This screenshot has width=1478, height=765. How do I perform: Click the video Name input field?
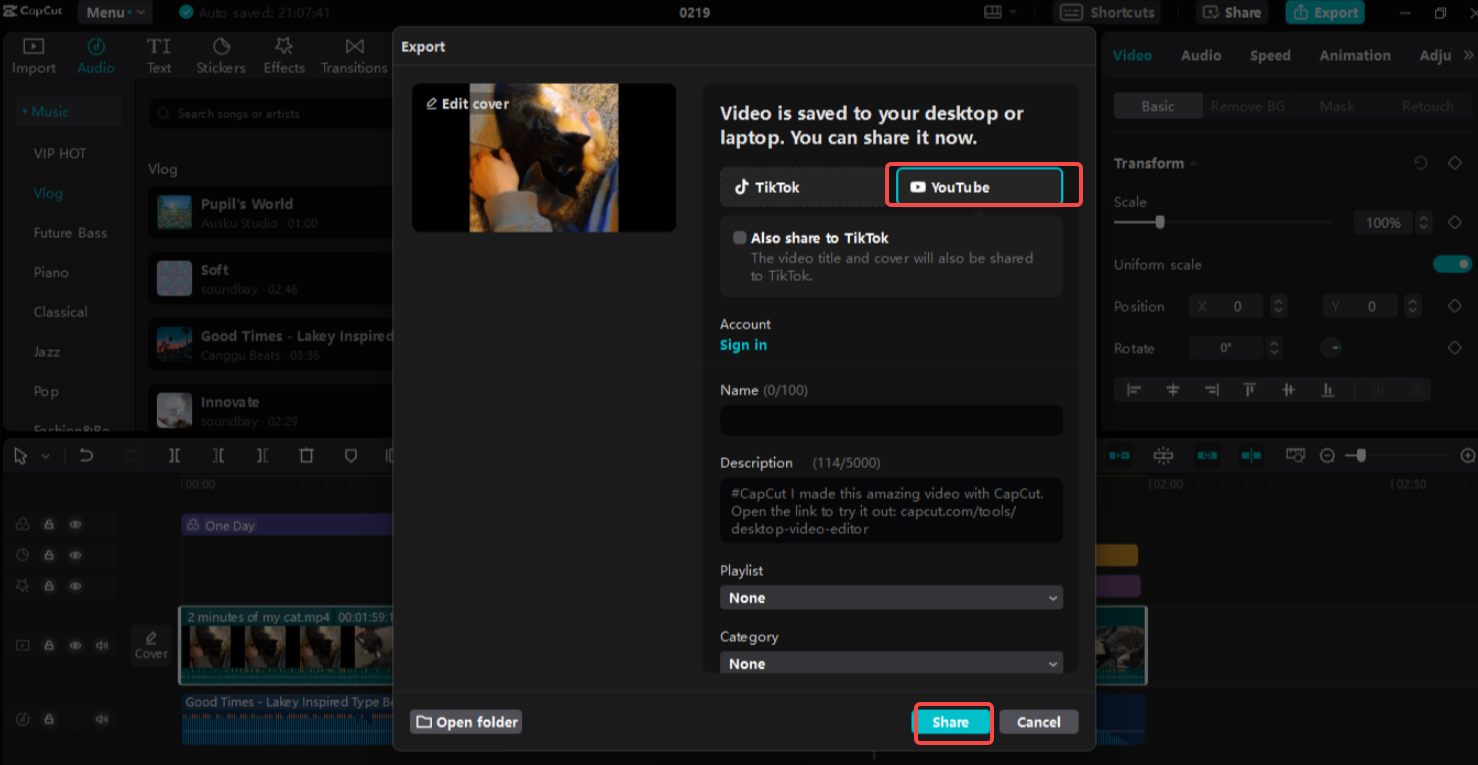[x=891, y=420]
